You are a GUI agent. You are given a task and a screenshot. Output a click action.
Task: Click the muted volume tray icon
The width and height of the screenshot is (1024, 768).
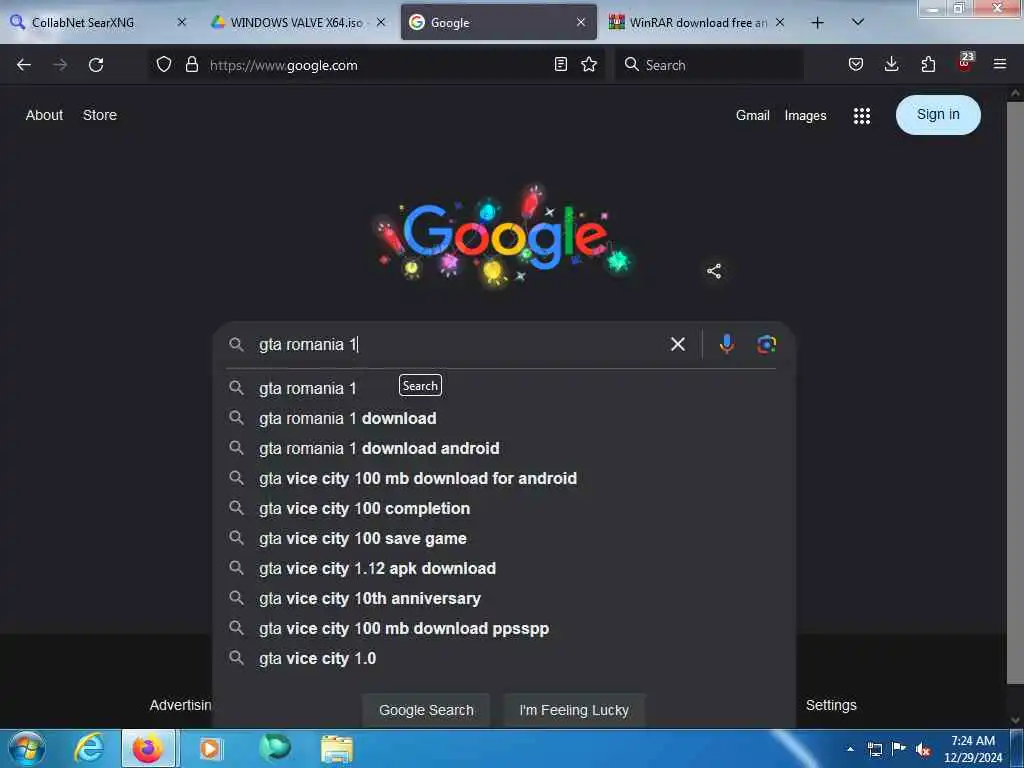923,750
